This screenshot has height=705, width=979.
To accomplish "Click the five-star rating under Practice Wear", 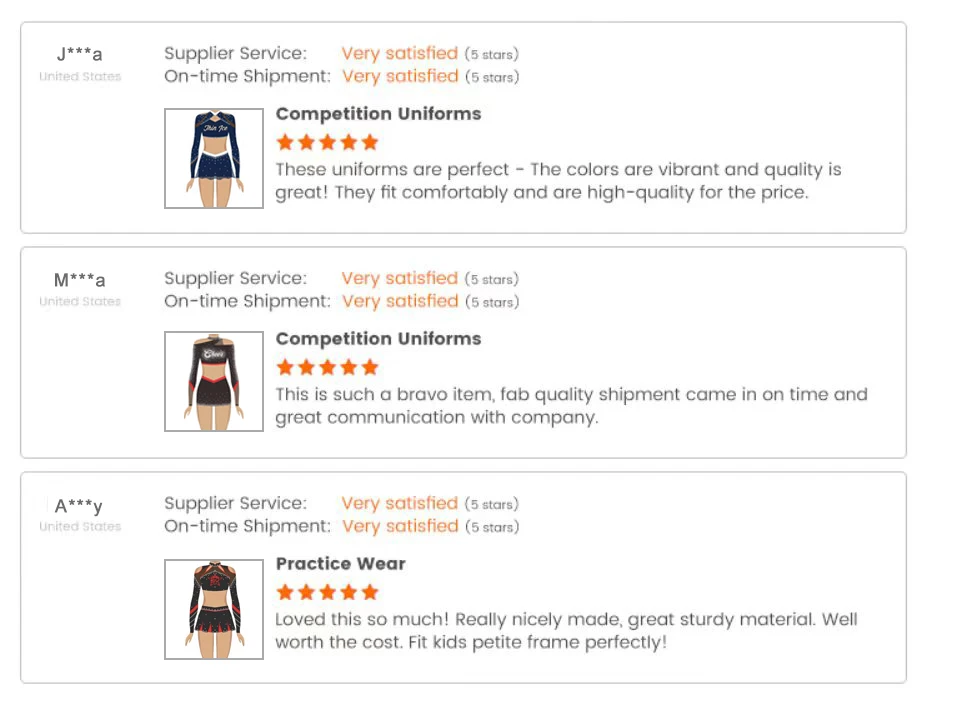I will [327, 592].
